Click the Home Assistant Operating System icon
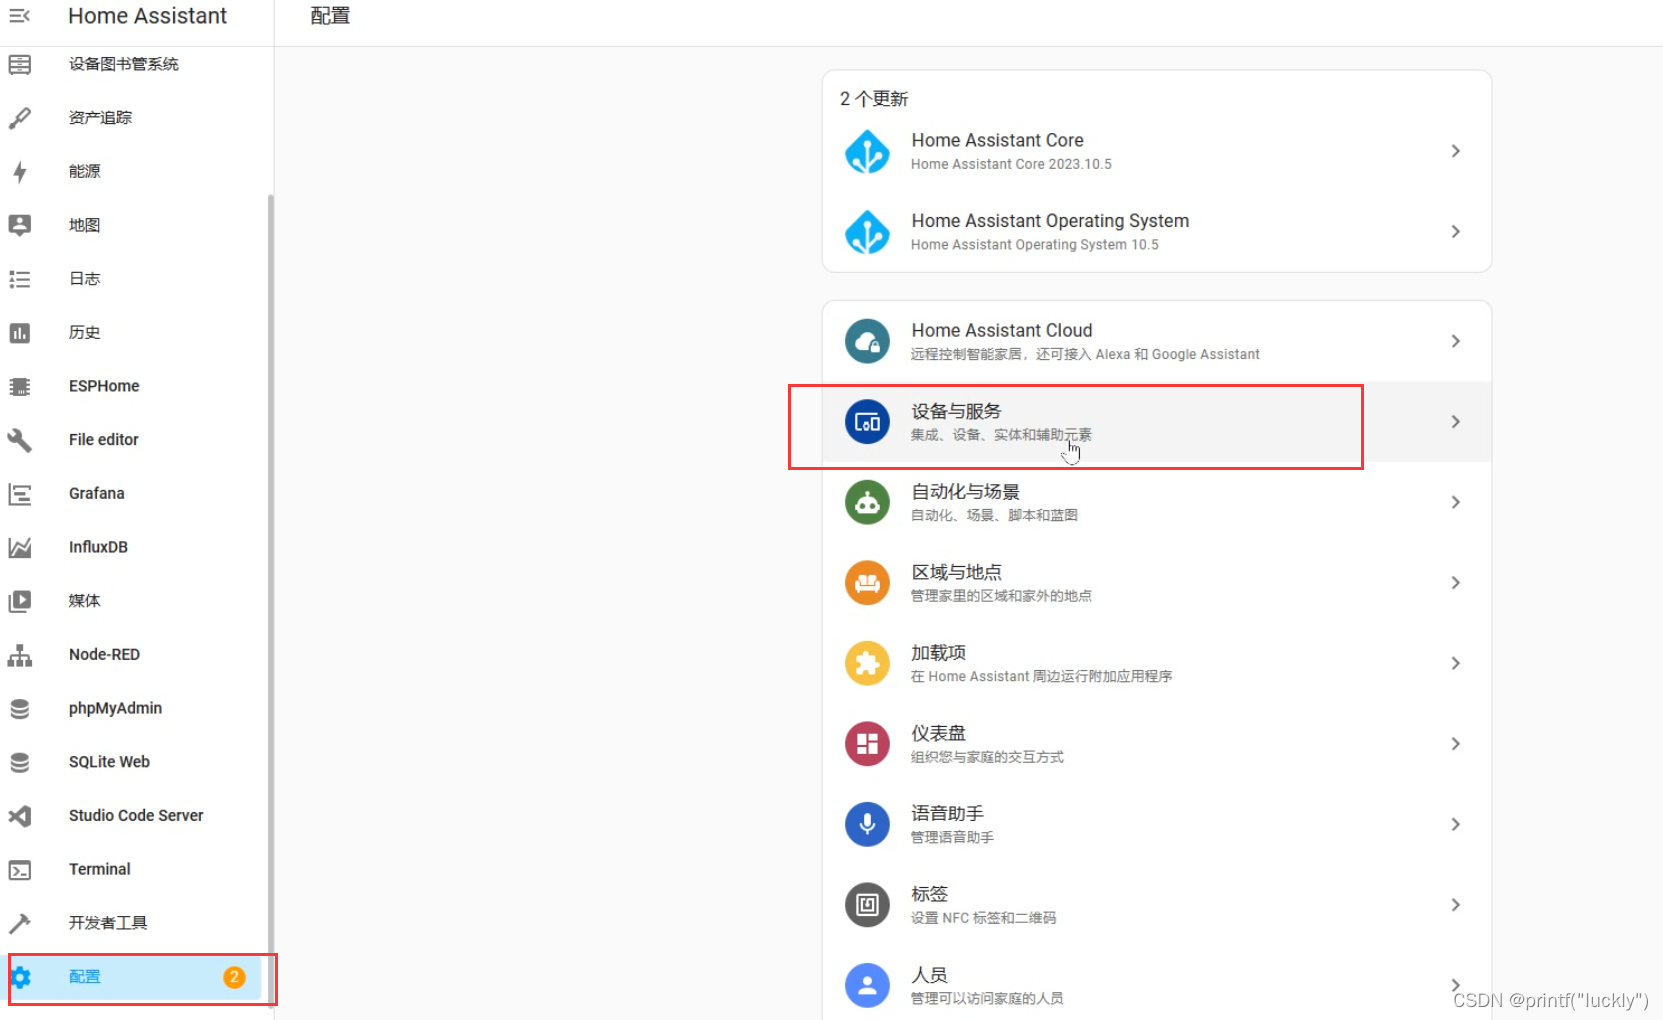 click(867, 232)
